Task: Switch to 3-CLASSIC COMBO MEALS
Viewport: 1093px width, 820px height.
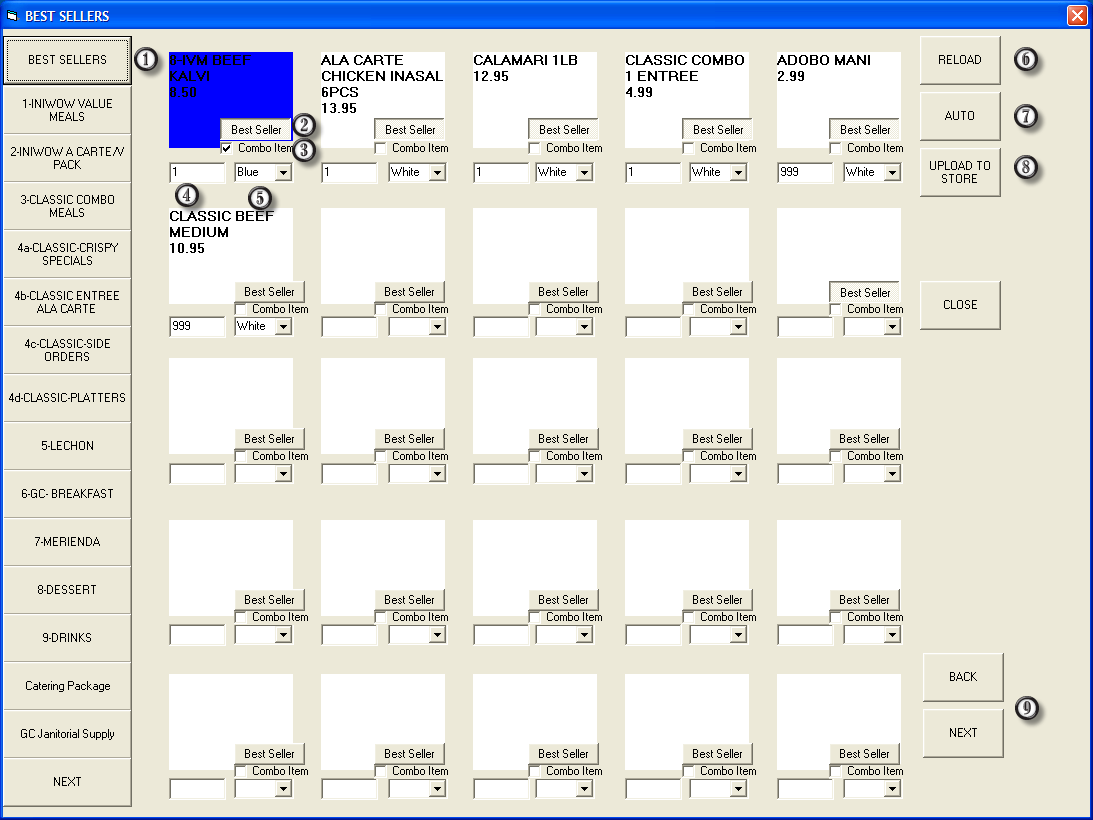Action: [x=67, y=206]
